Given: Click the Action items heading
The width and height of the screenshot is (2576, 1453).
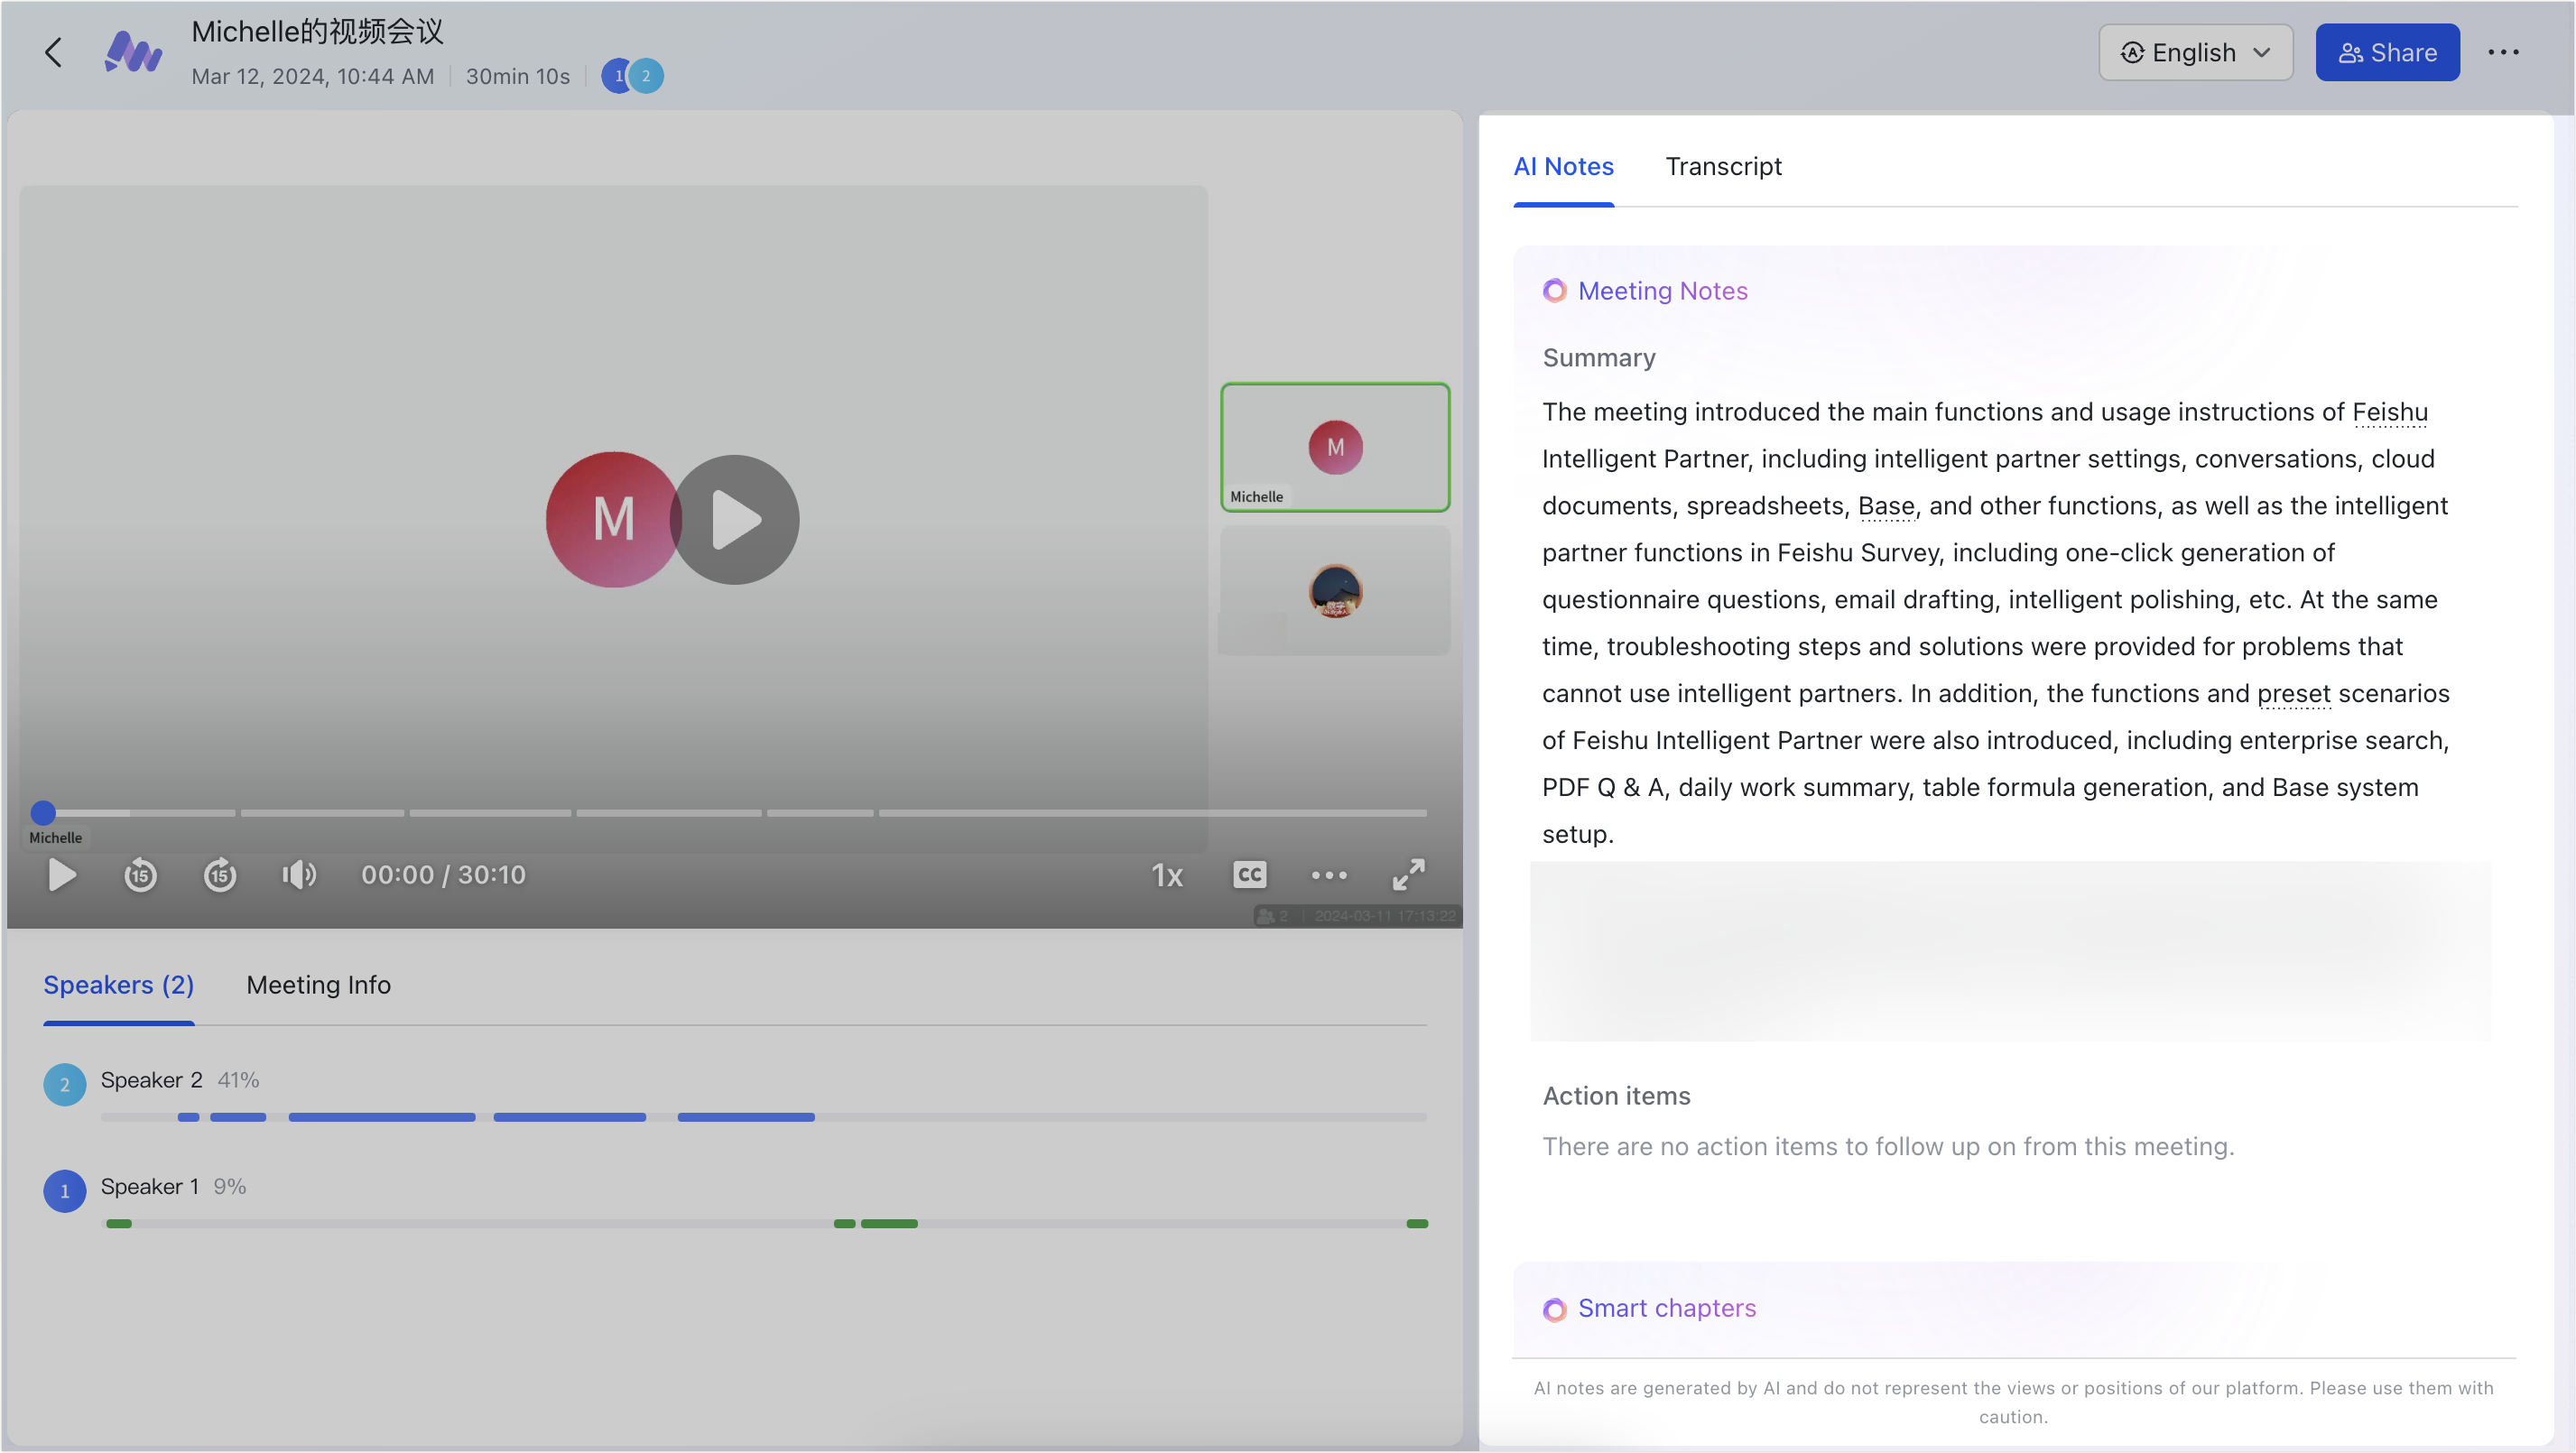Looking at the screenshot, I should pos(1616,1097).
